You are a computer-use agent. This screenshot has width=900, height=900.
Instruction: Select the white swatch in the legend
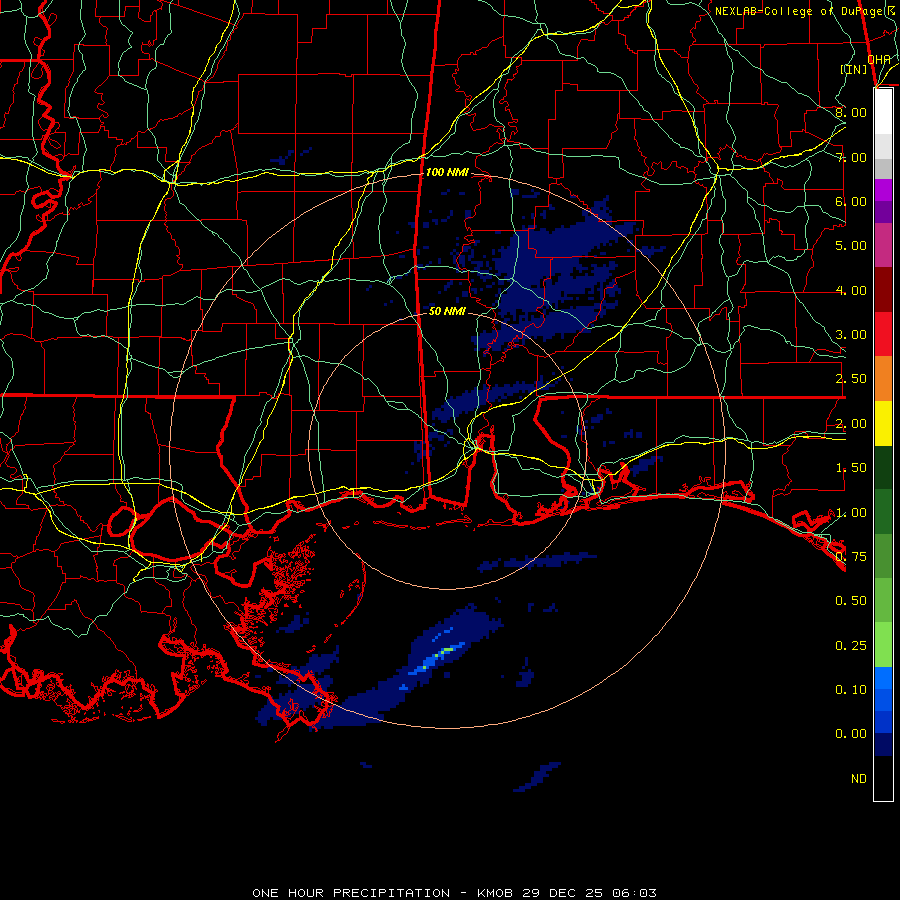[x=883, y=112]
